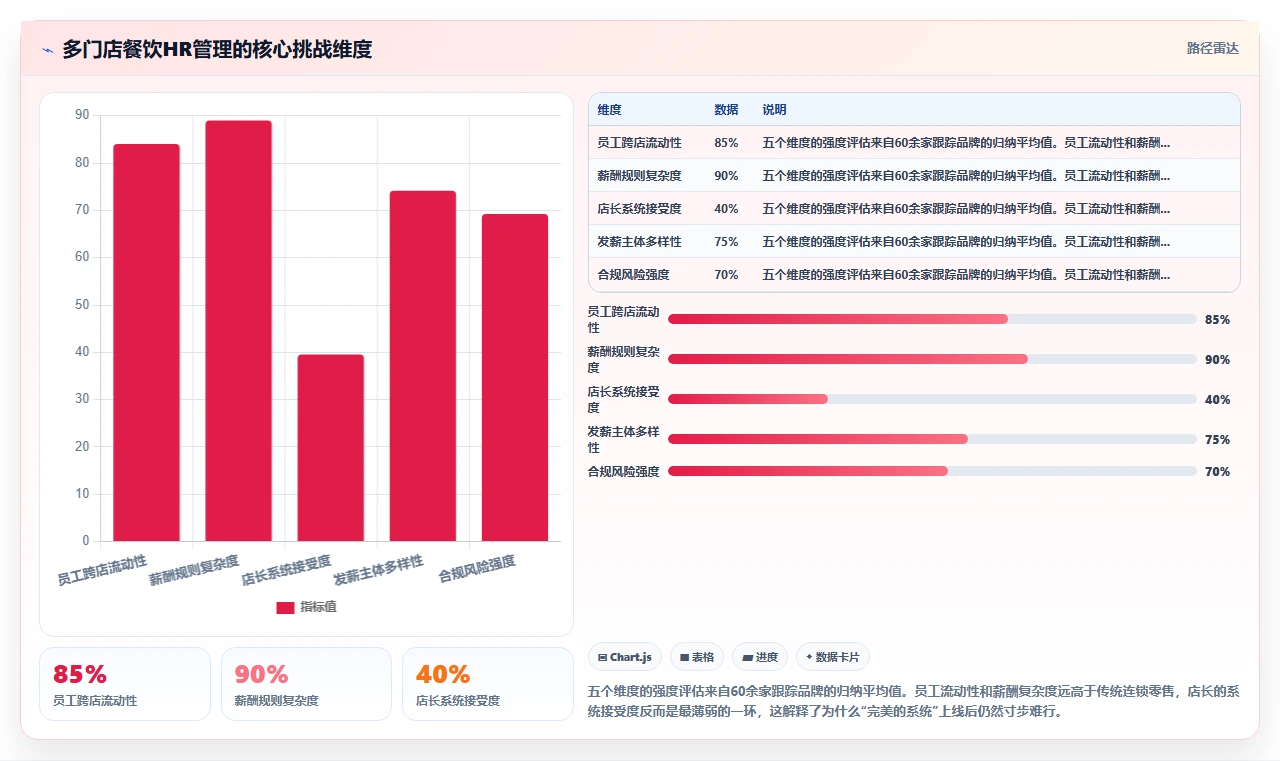This screenshot has width=1280, height=761.
Task: Click the page title 多门店餐饮HR管理的核心挑战维度
Action: click(217, 50)
